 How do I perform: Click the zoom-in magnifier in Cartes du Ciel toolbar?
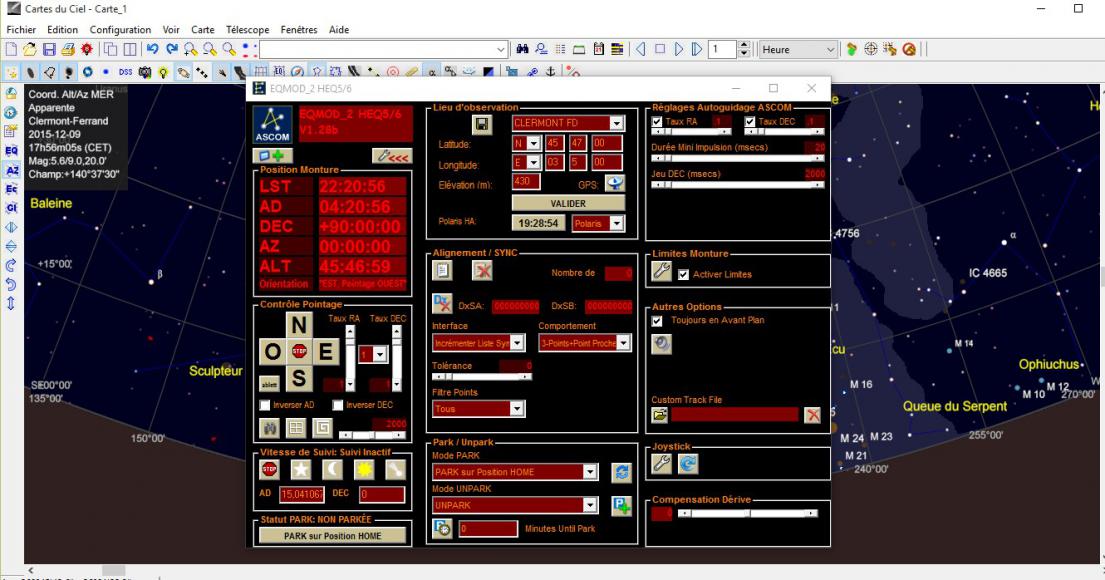click(191, 49)
